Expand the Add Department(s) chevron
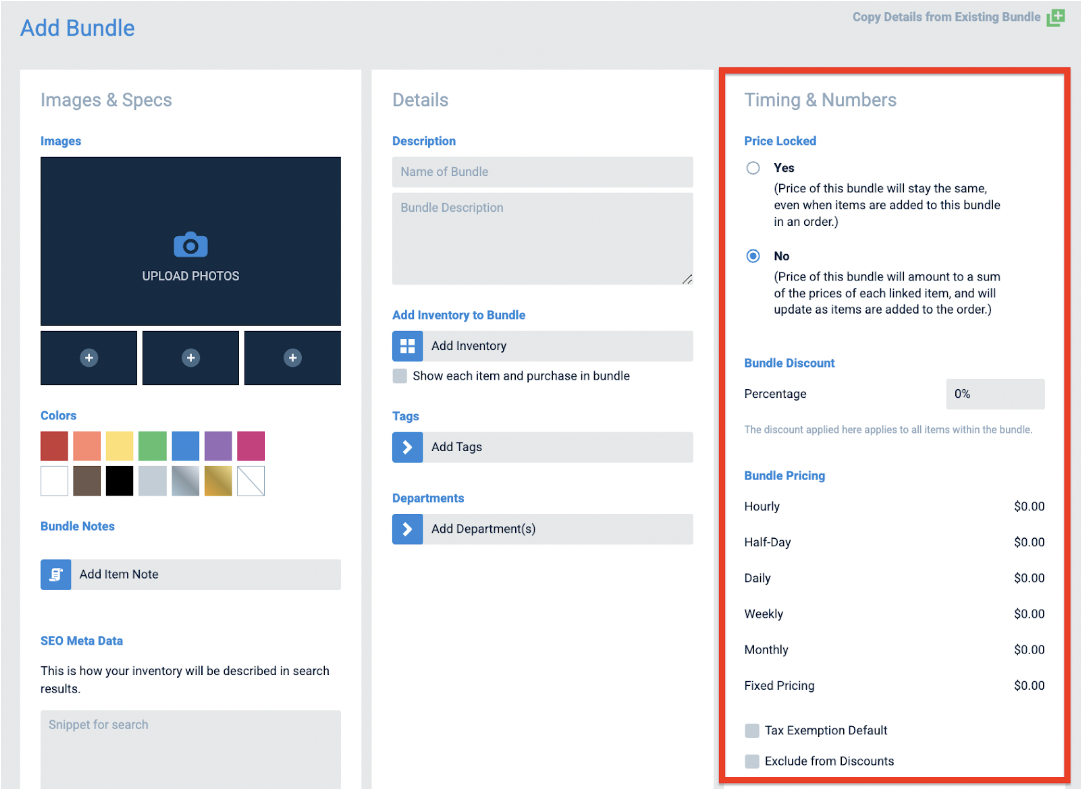 coord(407,529)
